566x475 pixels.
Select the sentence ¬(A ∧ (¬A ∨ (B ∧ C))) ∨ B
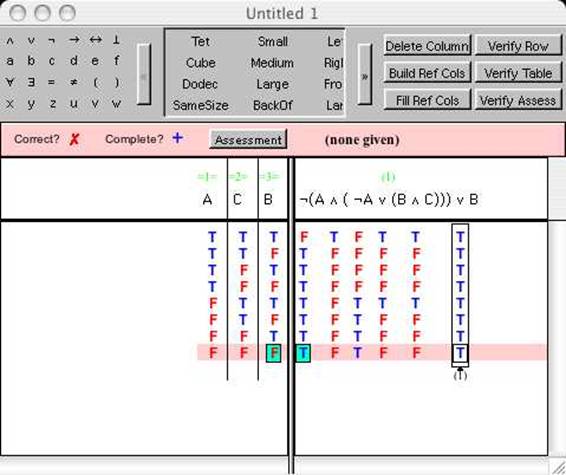[x=389, y=199]
